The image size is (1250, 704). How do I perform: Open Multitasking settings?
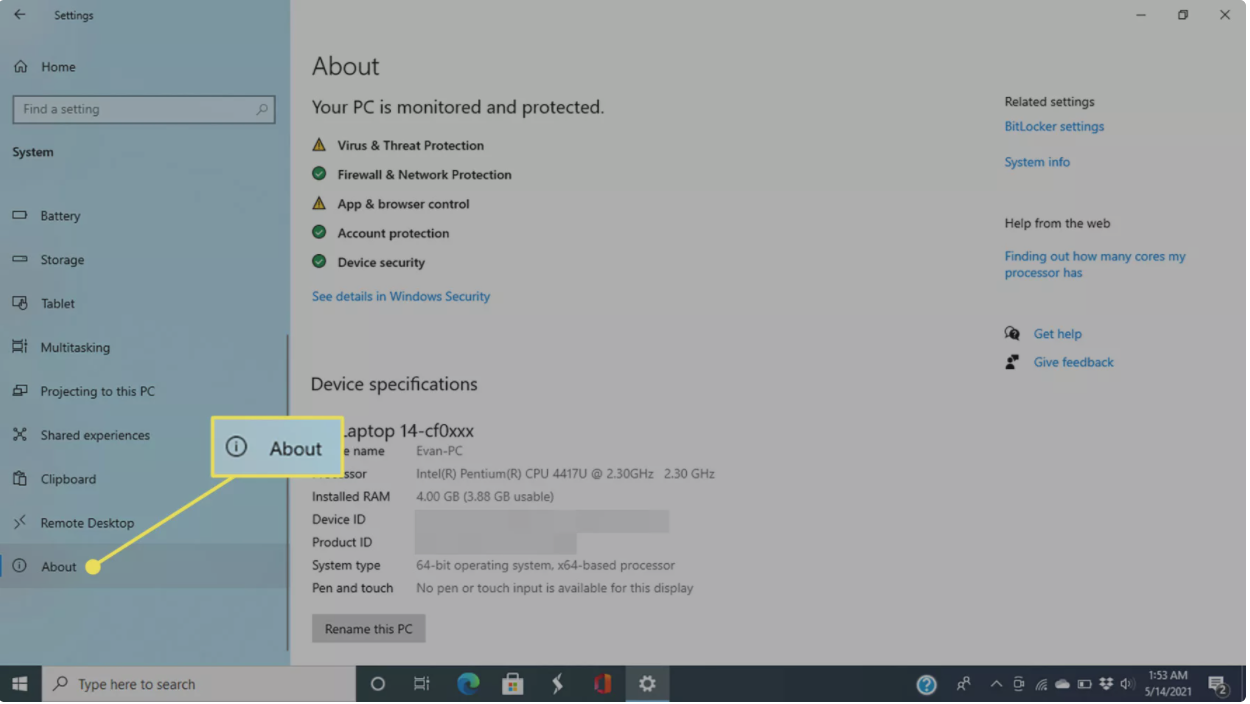75,348
